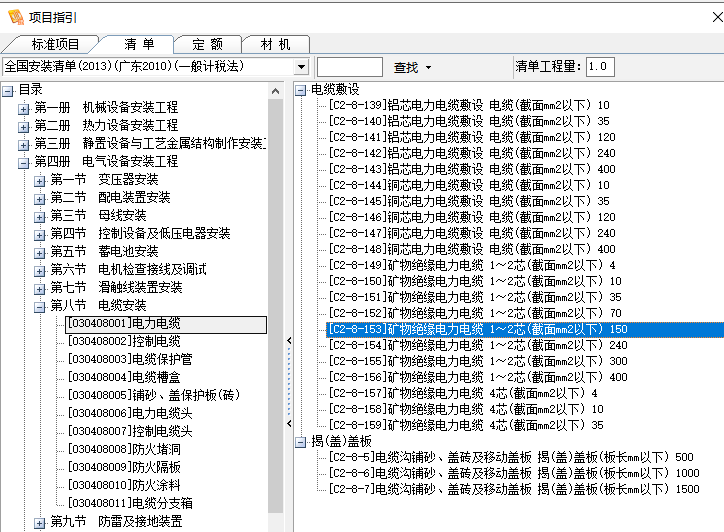Image resolution: width=724 pixels, height=532 pixels.
Task: Select [C2-8-151]矿物绝缘电力电缆 1~2芯 35
Action: (475, 297)
